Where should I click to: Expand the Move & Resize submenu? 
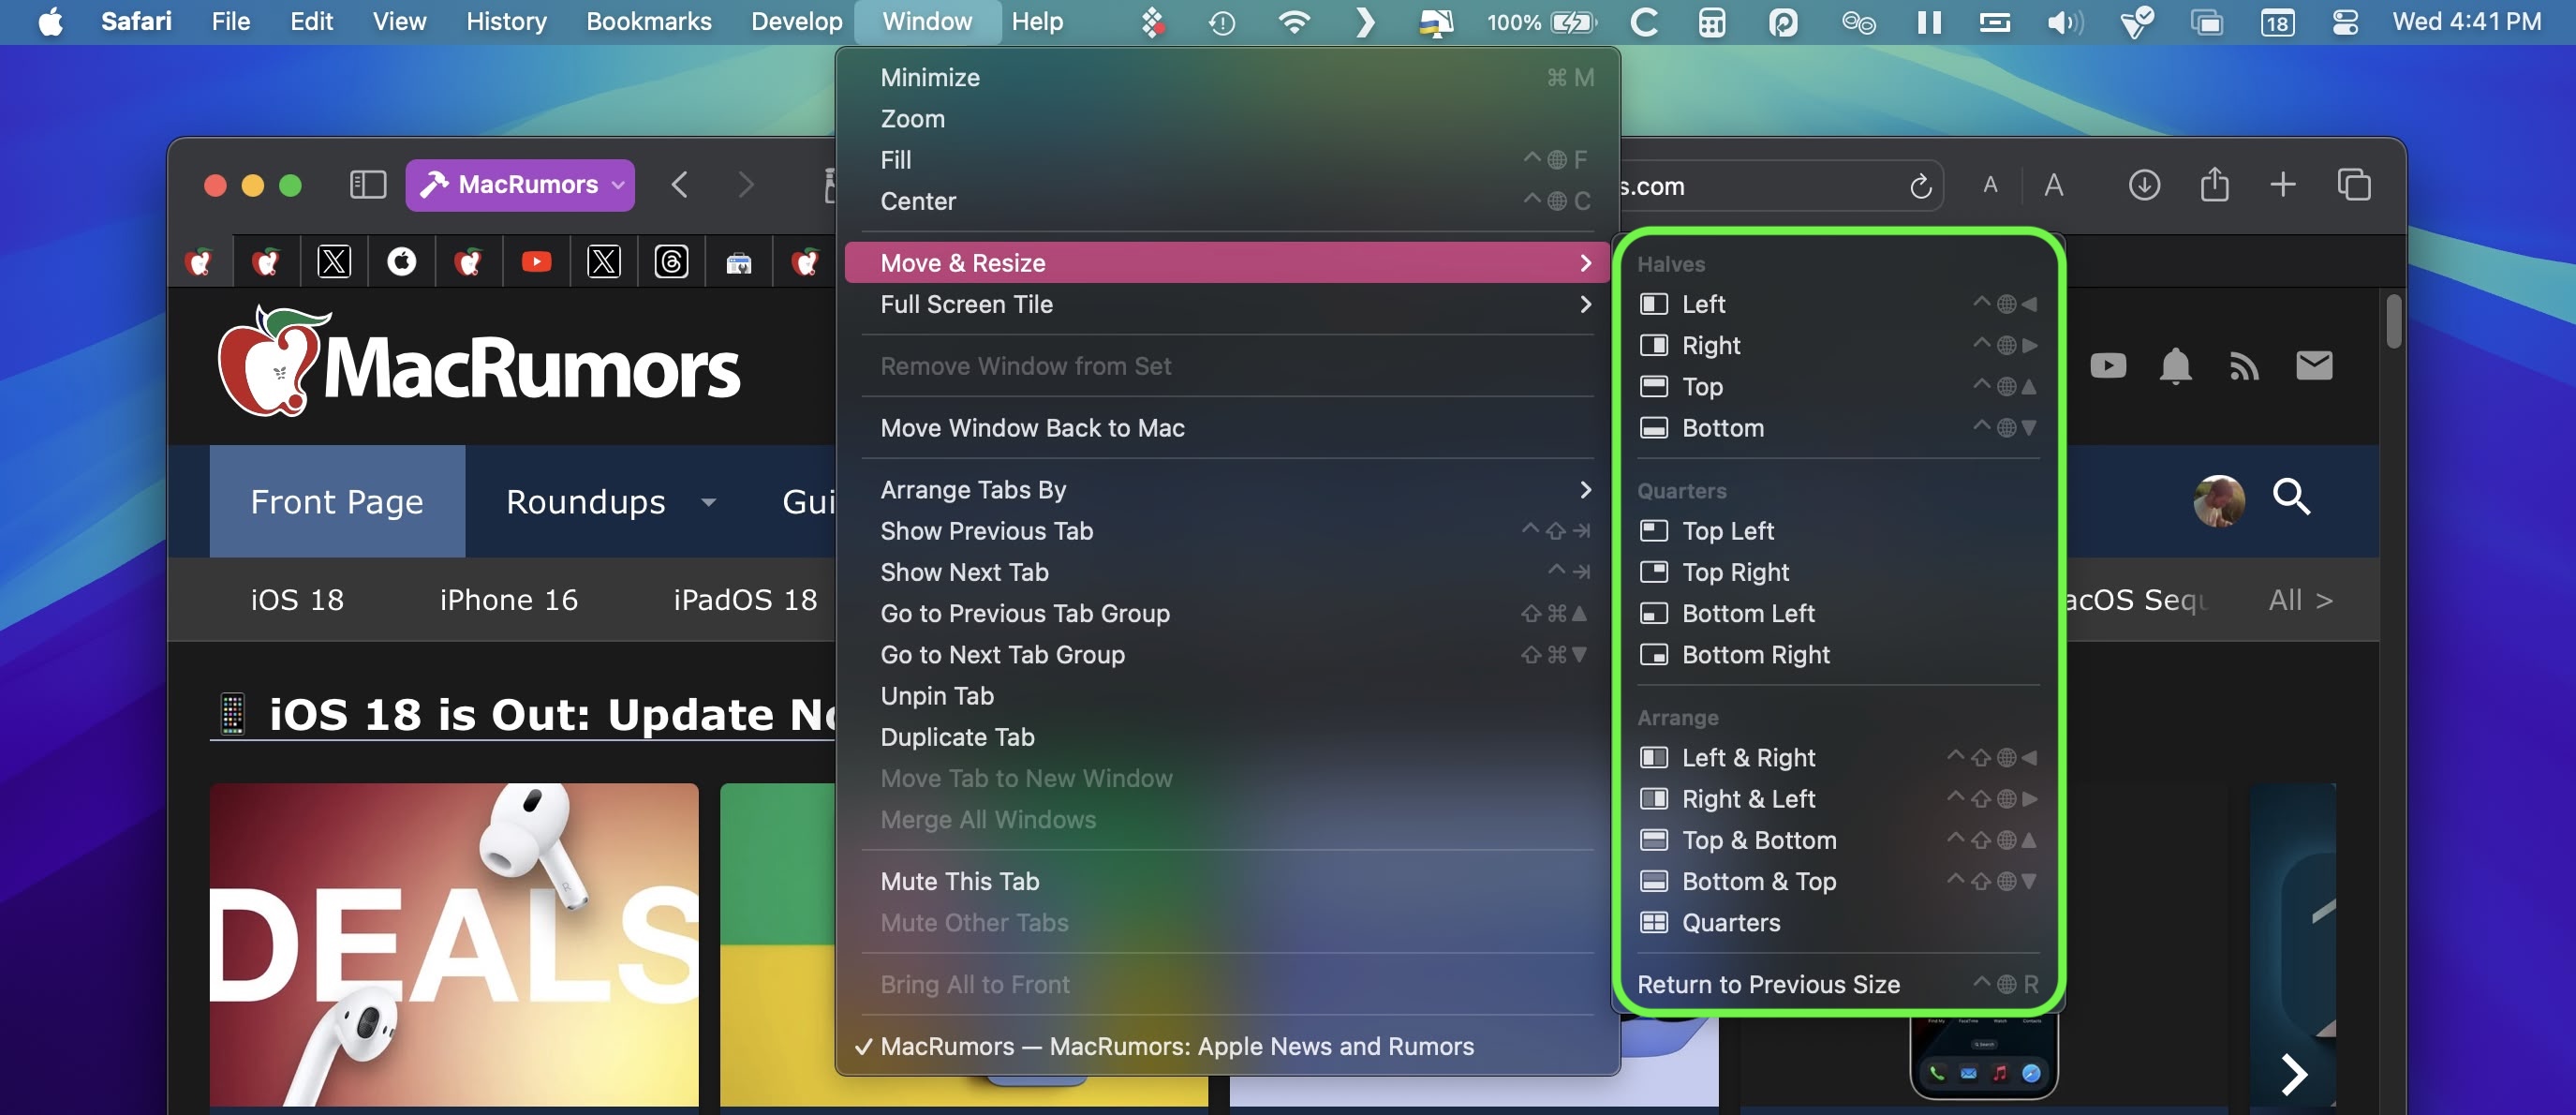[x=1227, y=263]
